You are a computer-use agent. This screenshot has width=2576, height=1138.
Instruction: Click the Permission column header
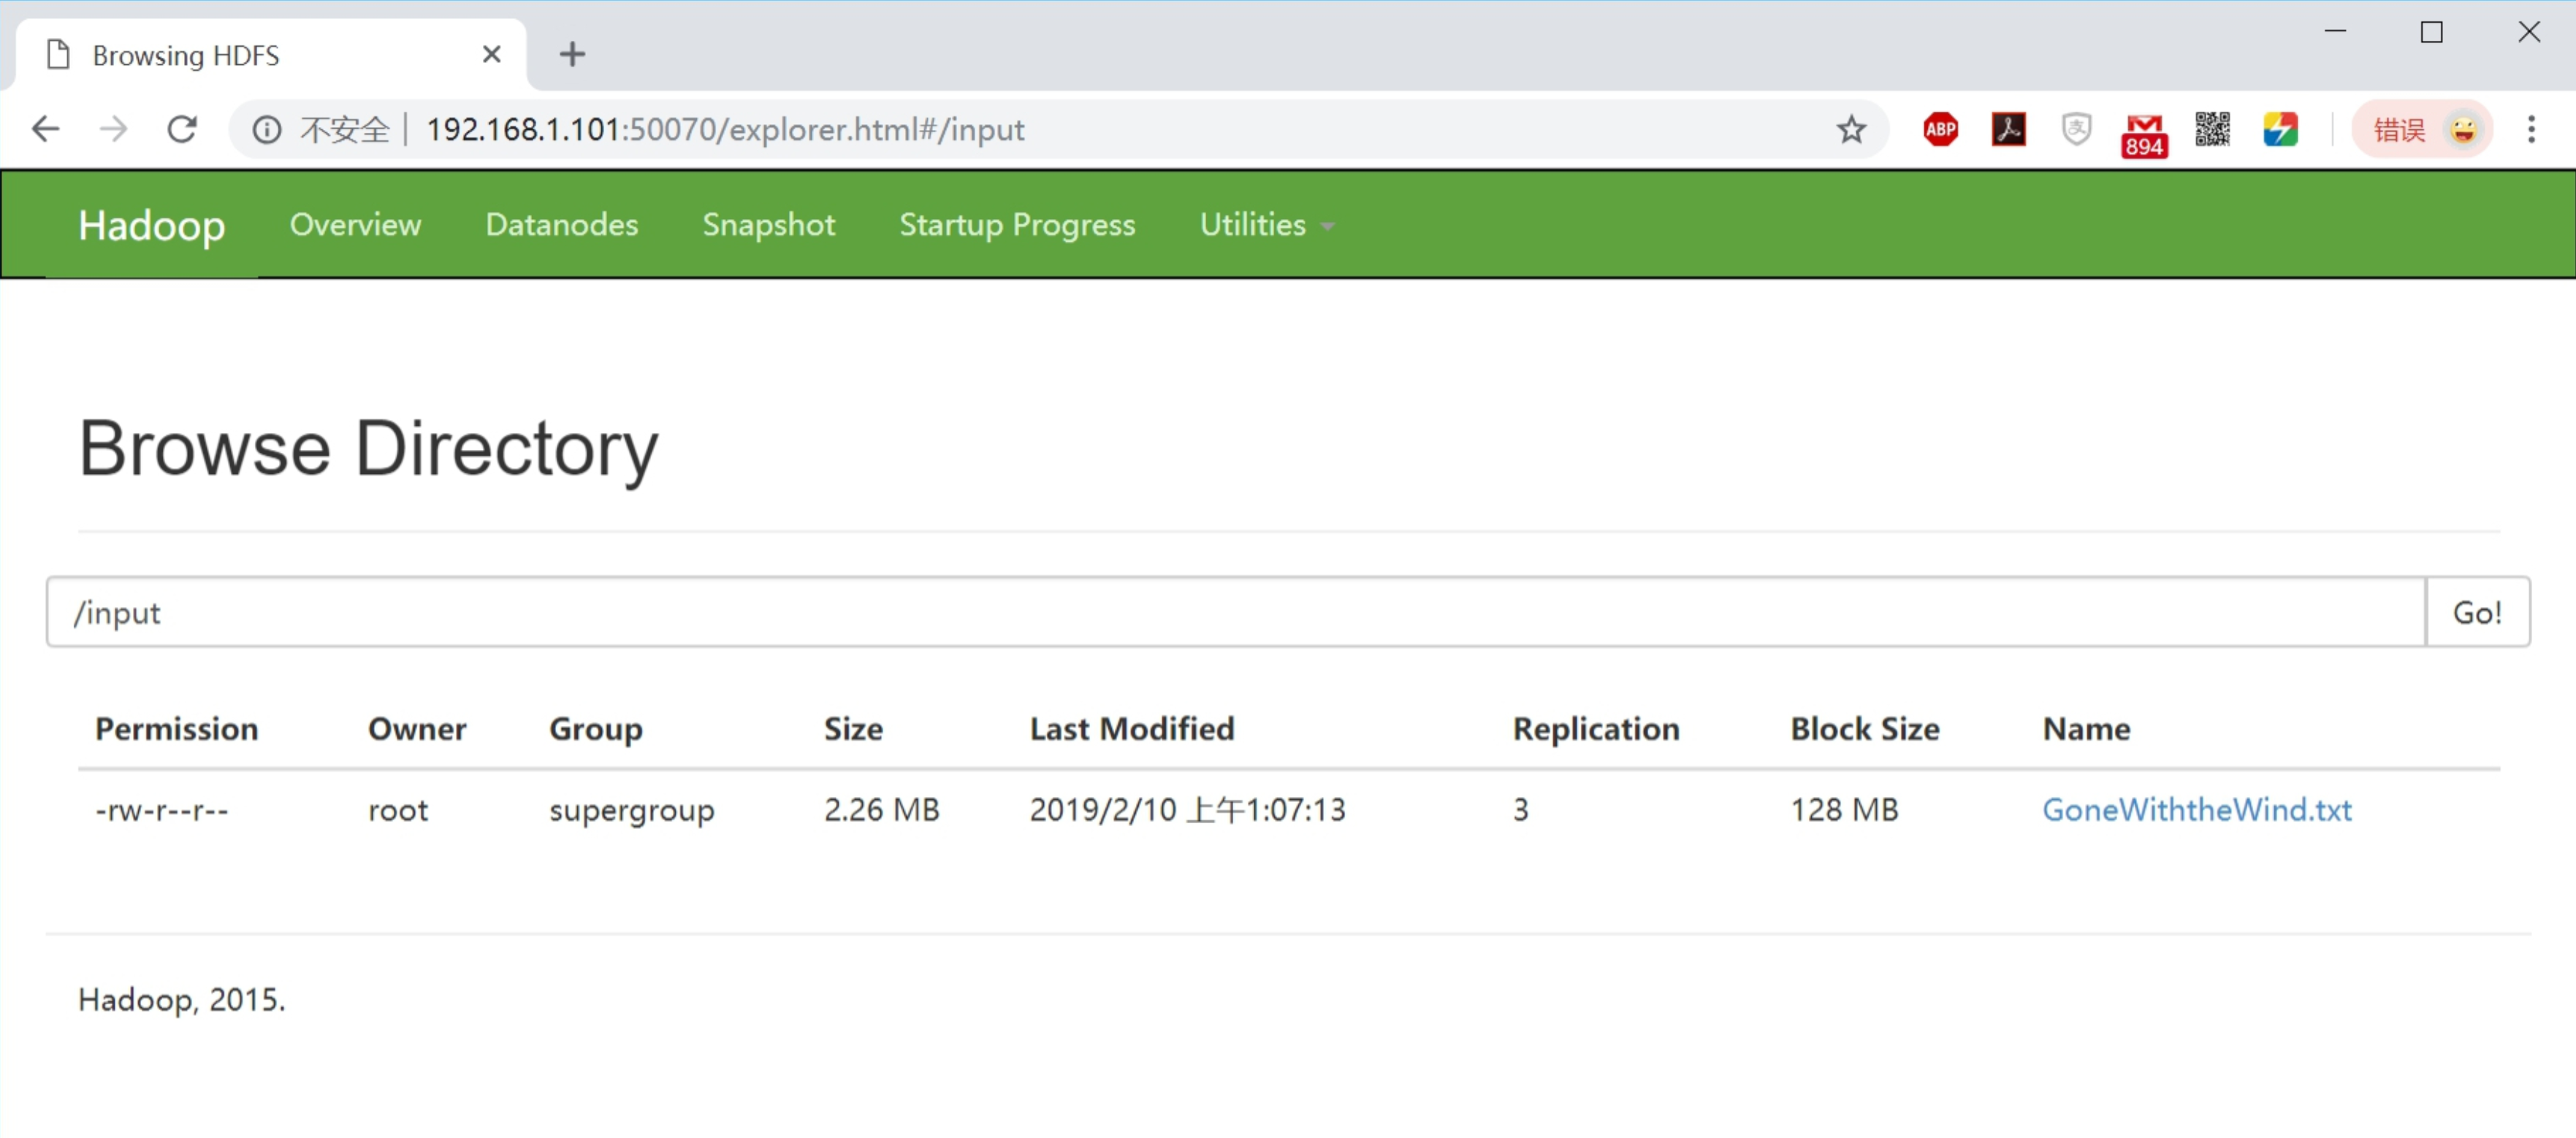[x=176, y=728]
